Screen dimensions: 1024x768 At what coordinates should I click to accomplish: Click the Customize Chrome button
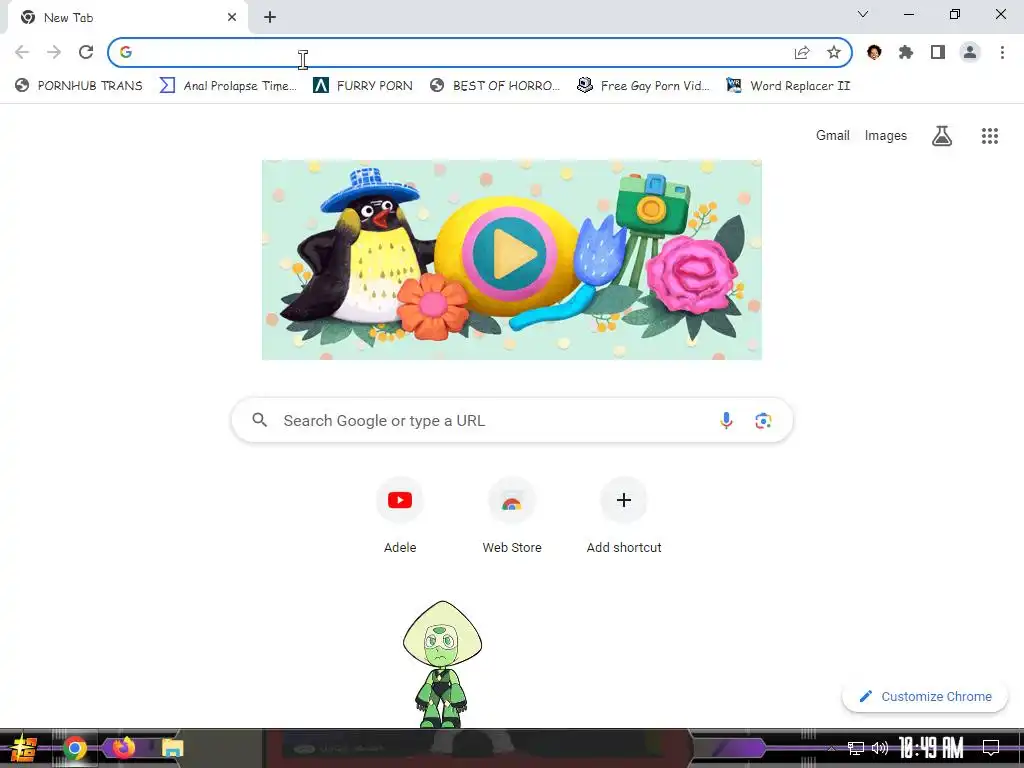click(x=925, y=696)
